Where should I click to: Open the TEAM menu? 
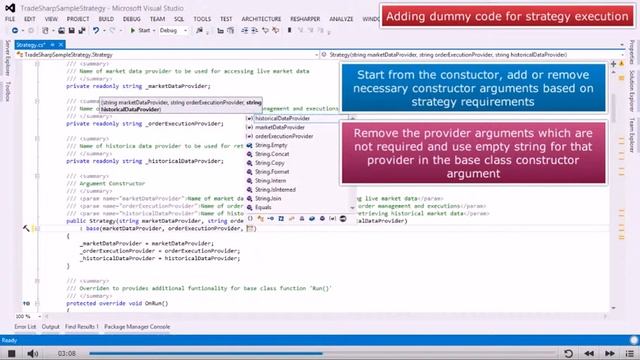pos(157,19)
